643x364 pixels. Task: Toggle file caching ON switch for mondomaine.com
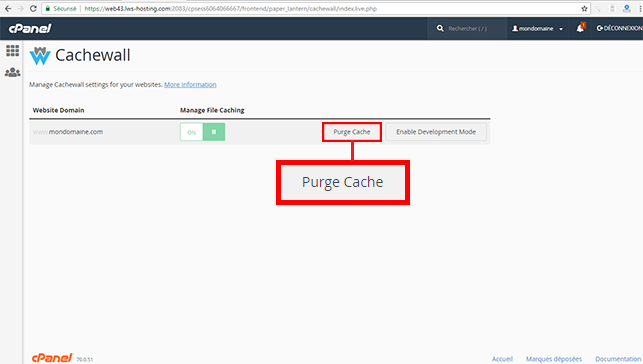[x=203, y=132]
